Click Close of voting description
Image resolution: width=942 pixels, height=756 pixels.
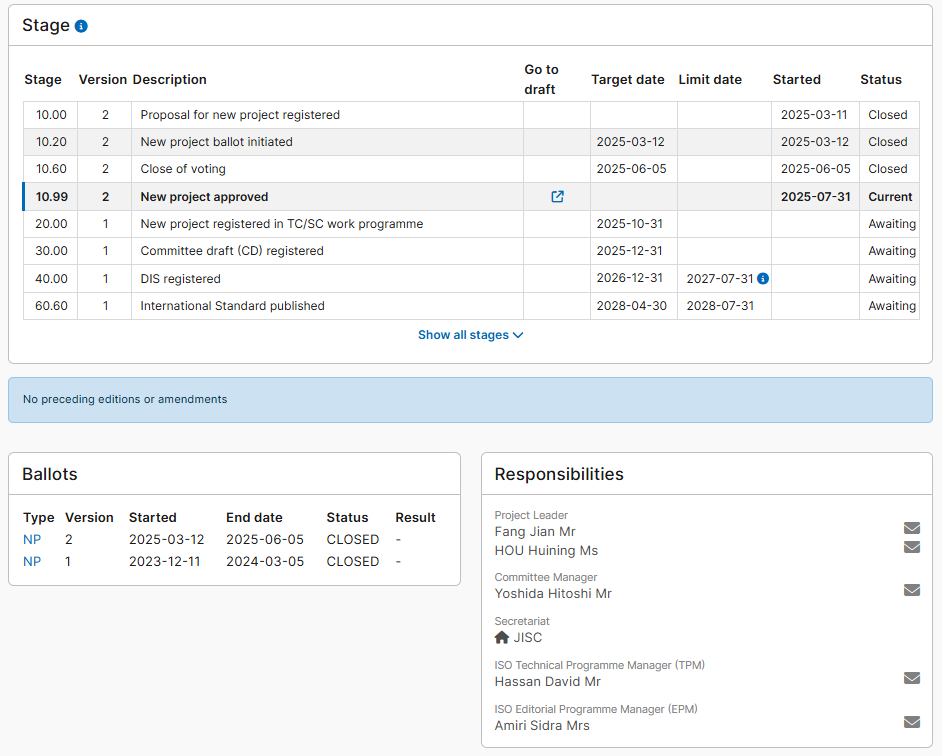(183, 169)
